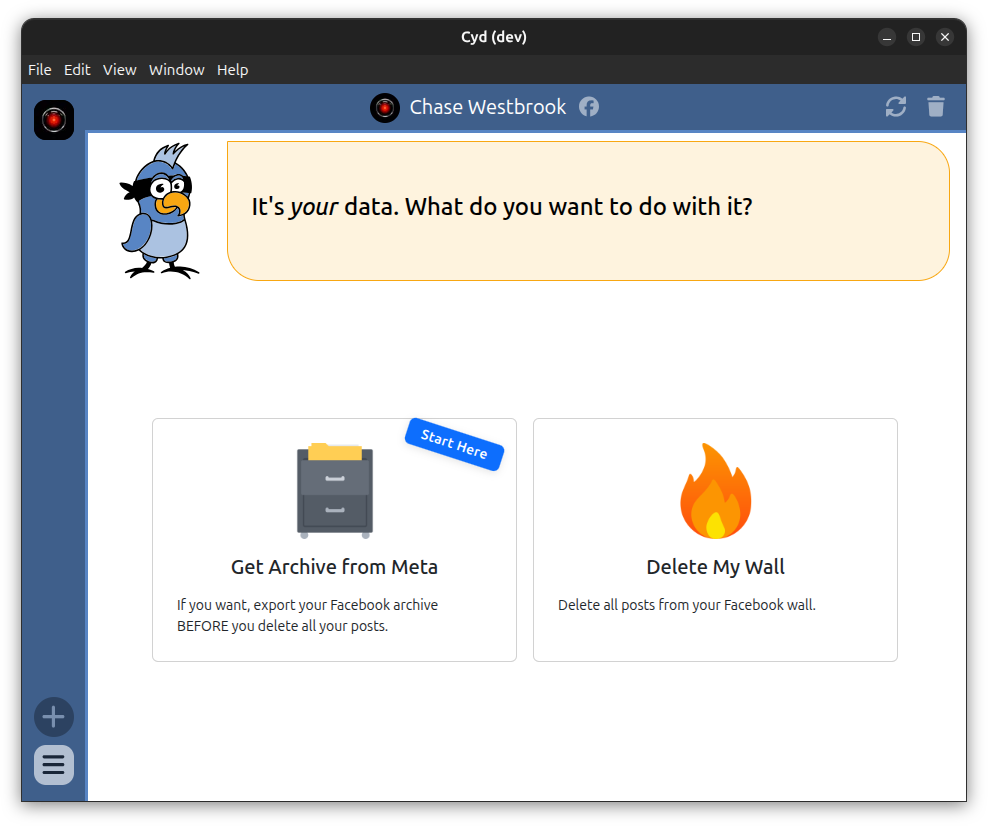Choose the Get Archive from Meta heading
The height and width of the screenshot is (826, 988).
tap(334, 567)
